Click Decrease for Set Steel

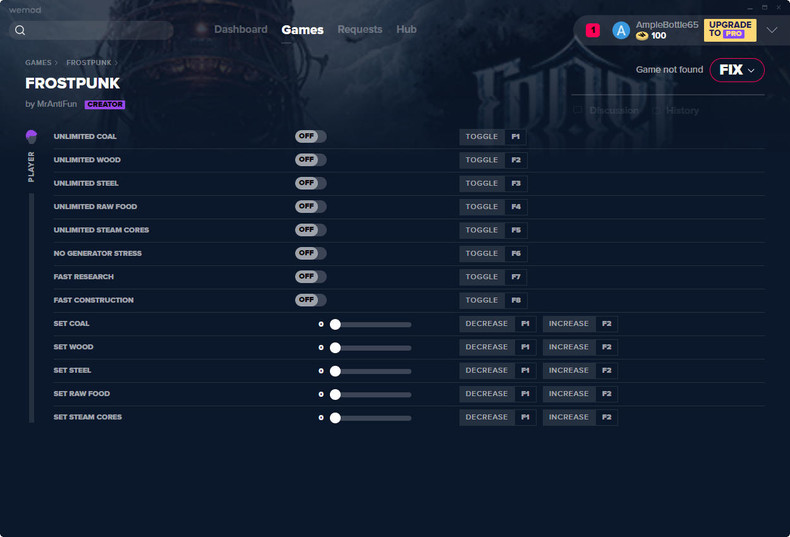coord(498,370)
